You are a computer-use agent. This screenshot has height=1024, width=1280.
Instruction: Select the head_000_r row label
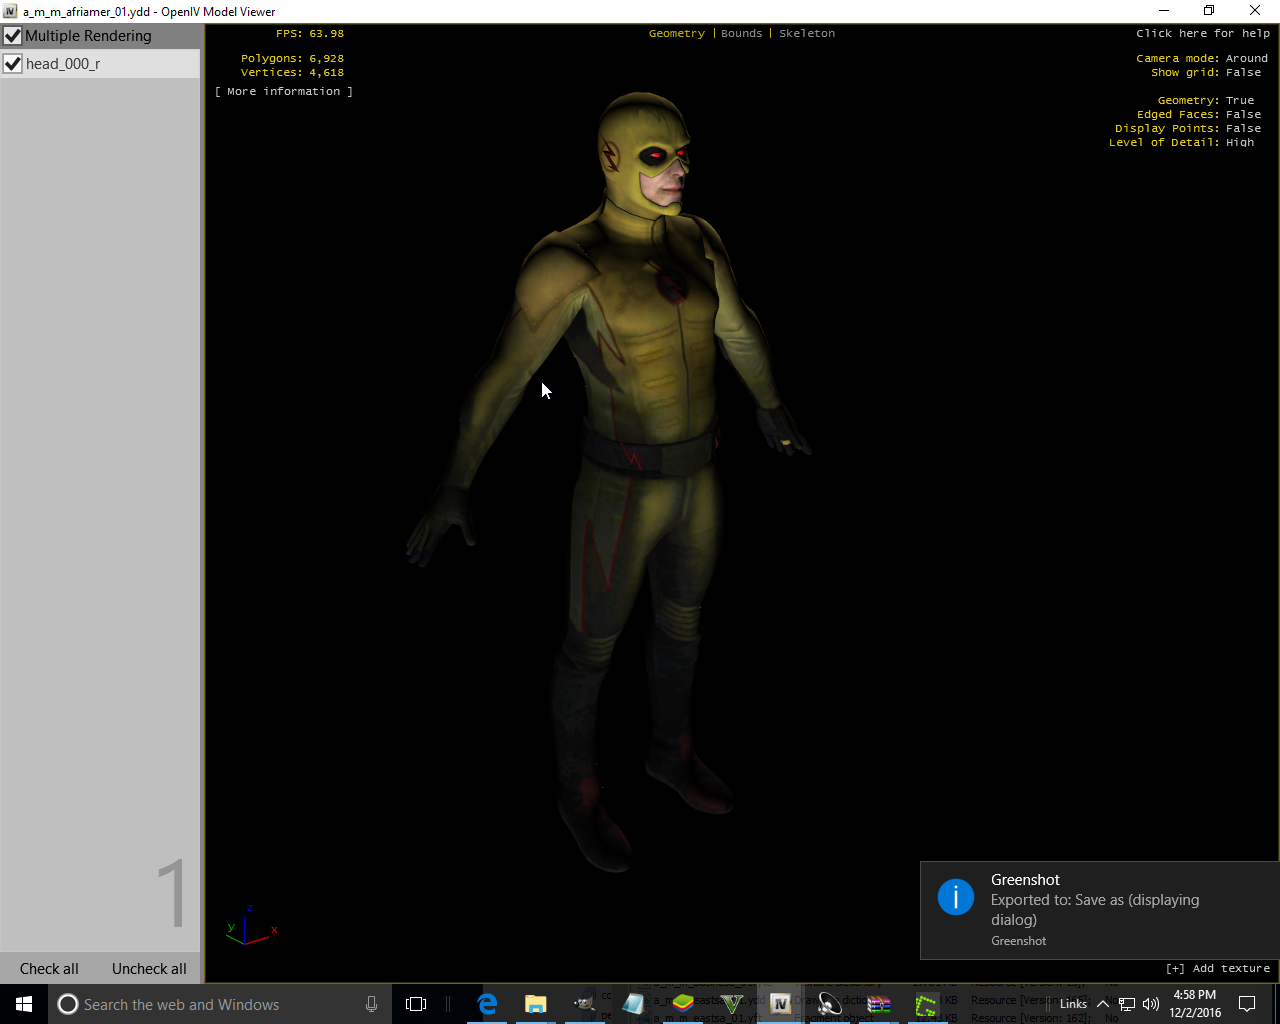click(x=63, y=64)
